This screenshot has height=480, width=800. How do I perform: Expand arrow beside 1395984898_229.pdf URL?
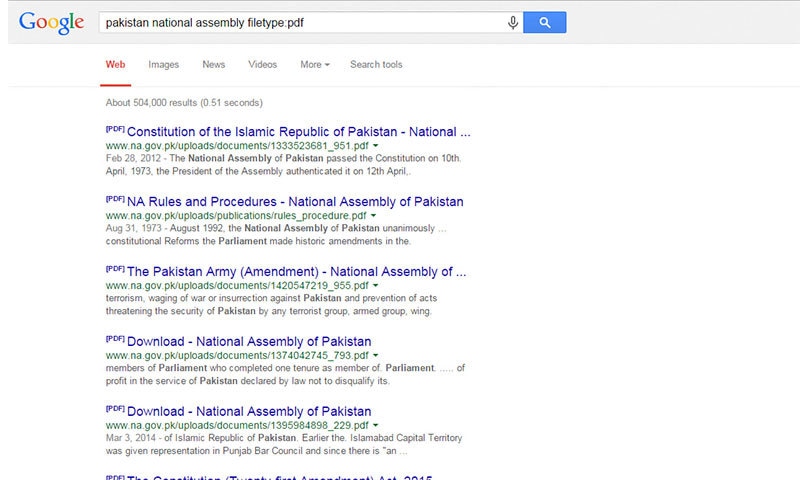coord(376,425)
